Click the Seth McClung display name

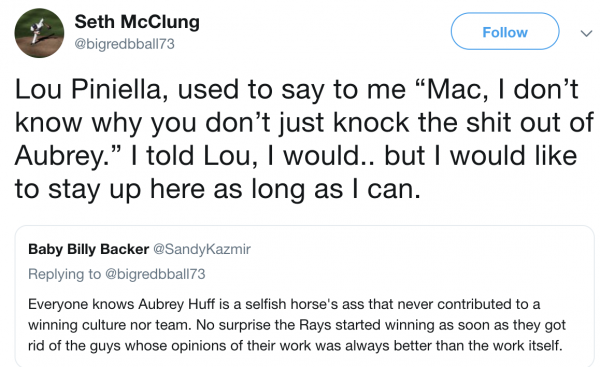click(137, 21)
